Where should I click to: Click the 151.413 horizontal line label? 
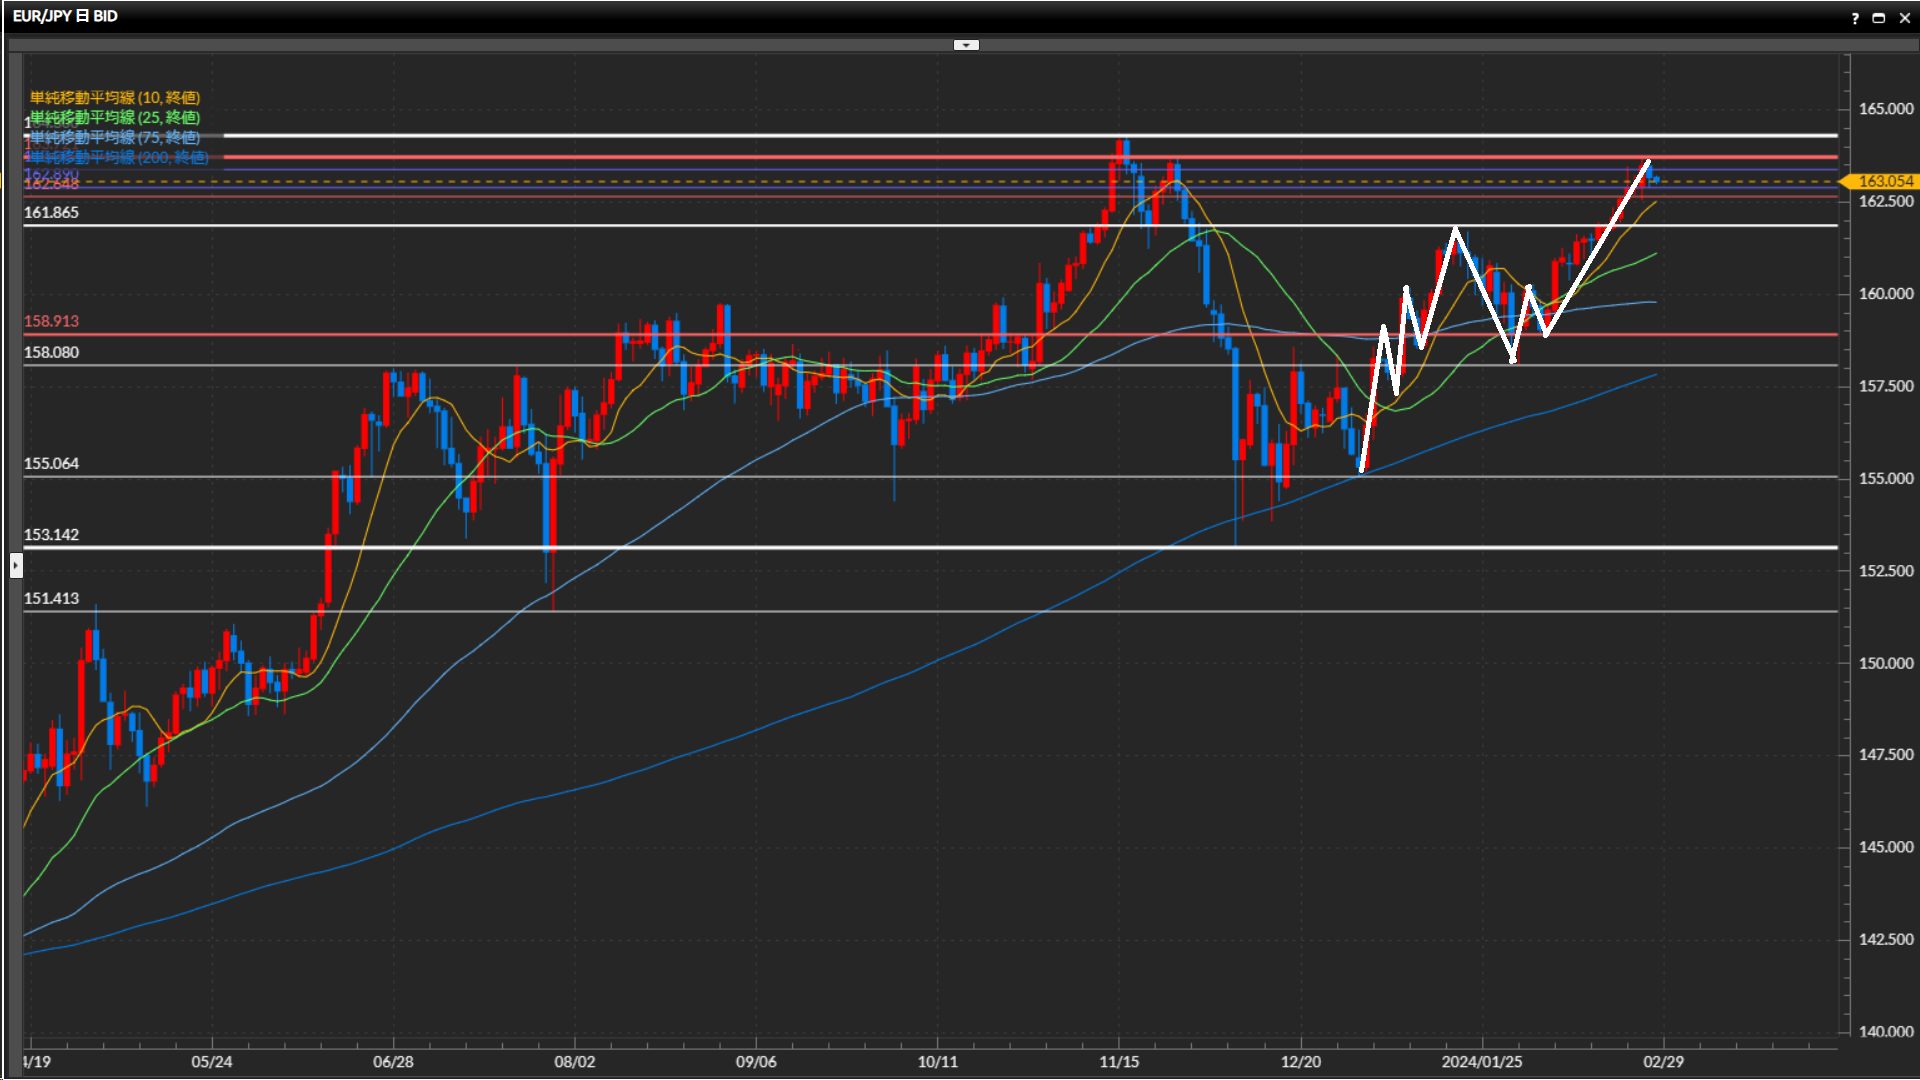(x=51, y=598)
